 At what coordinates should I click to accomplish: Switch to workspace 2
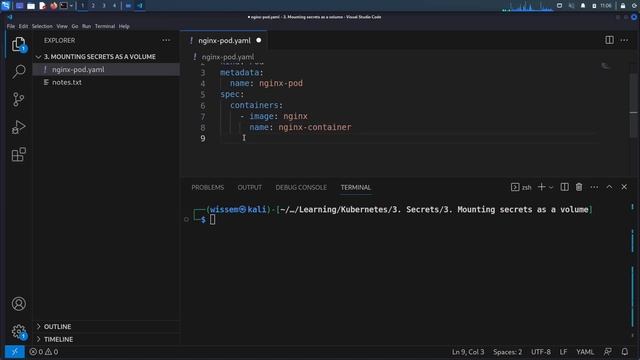point(93,6)
